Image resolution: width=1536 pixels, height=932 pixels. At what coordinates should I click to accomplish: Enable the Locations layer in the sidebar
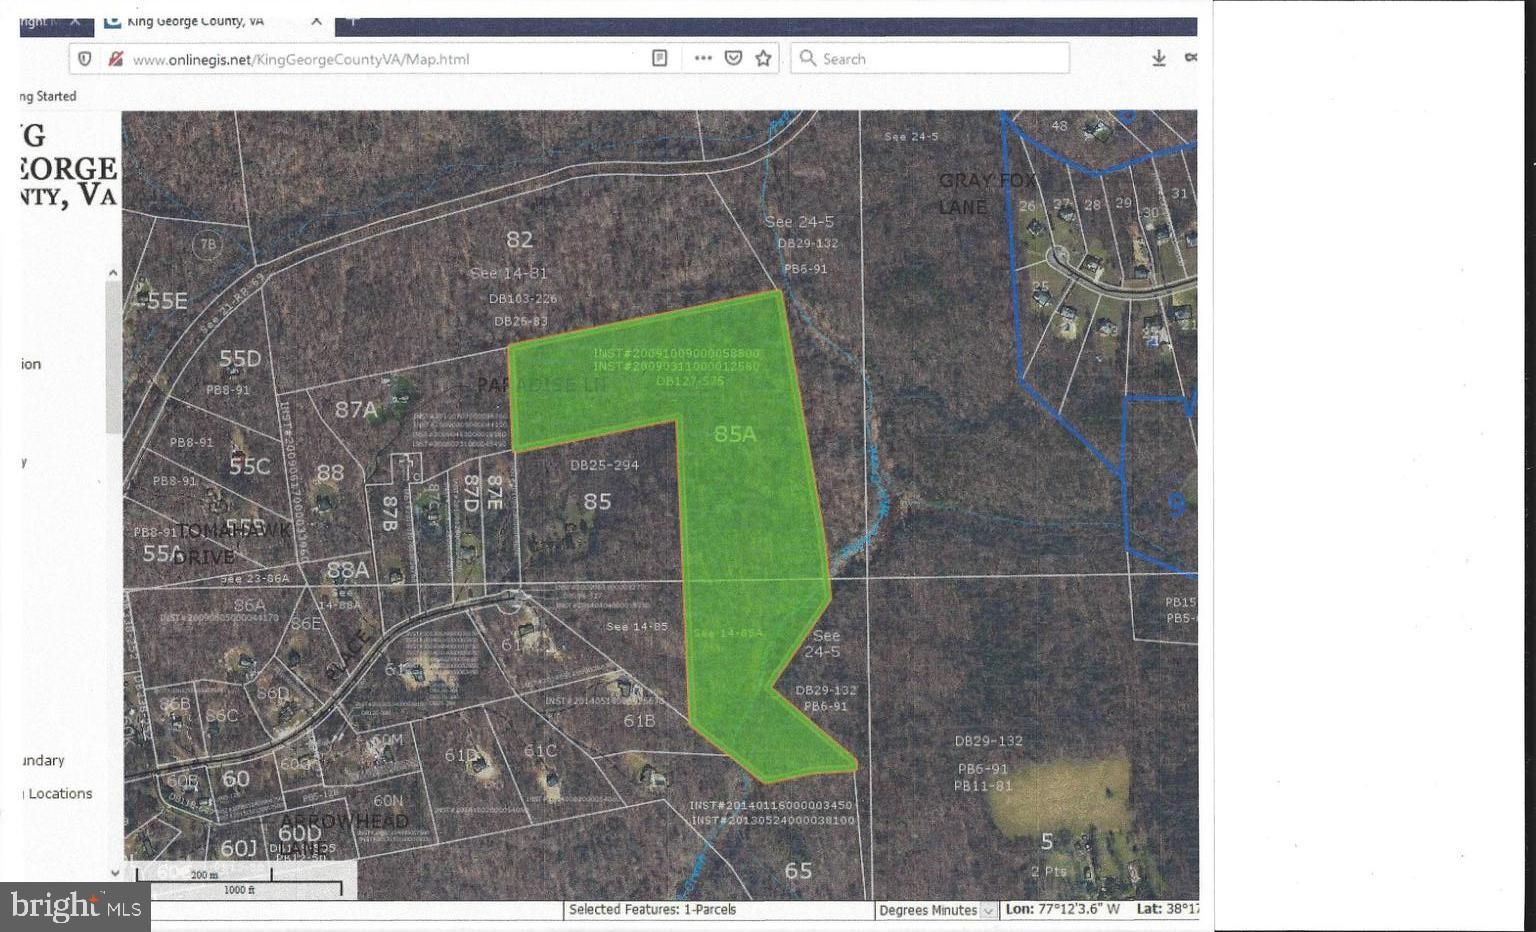55,793
